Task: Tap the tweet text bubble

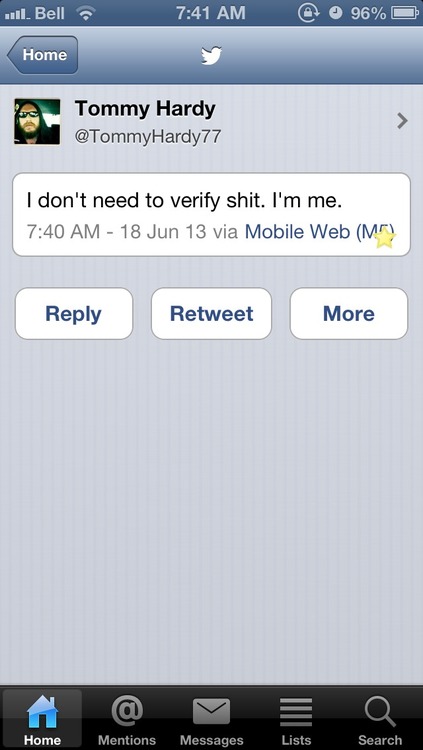Action: tap(212, 214)
